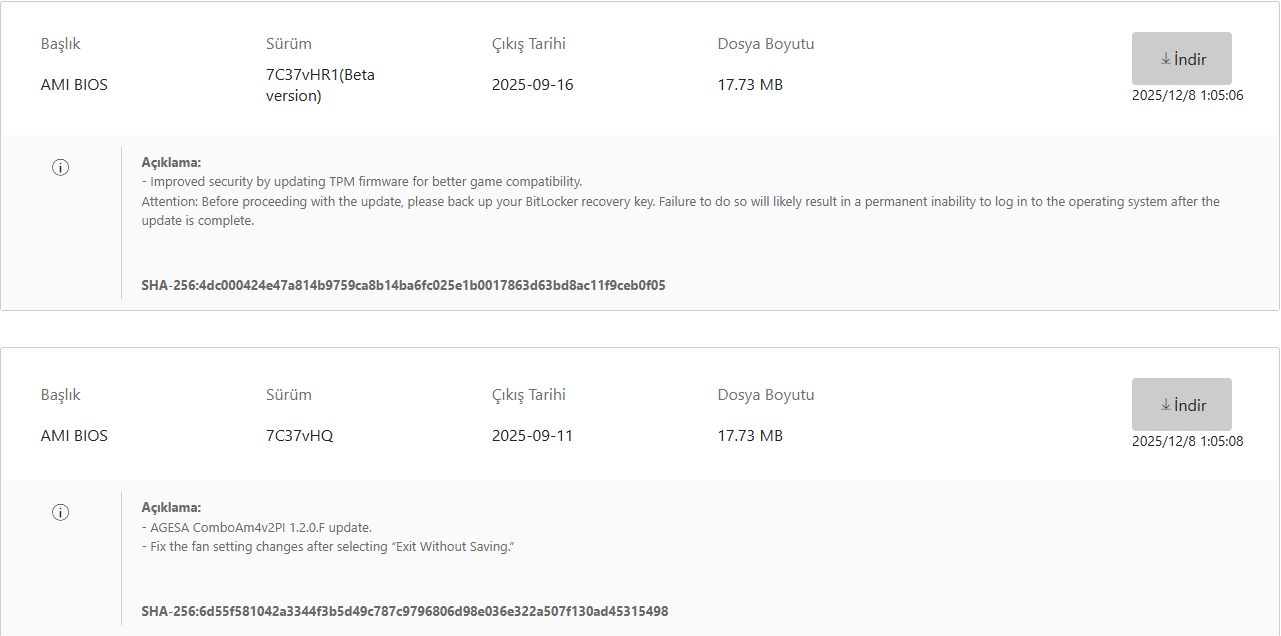The height and width of the screenshot is (636, 1281).
Task: Click the AGESA ComboAm4v2PI 1.2.0.F update line
Action: [x=257, y=527]
